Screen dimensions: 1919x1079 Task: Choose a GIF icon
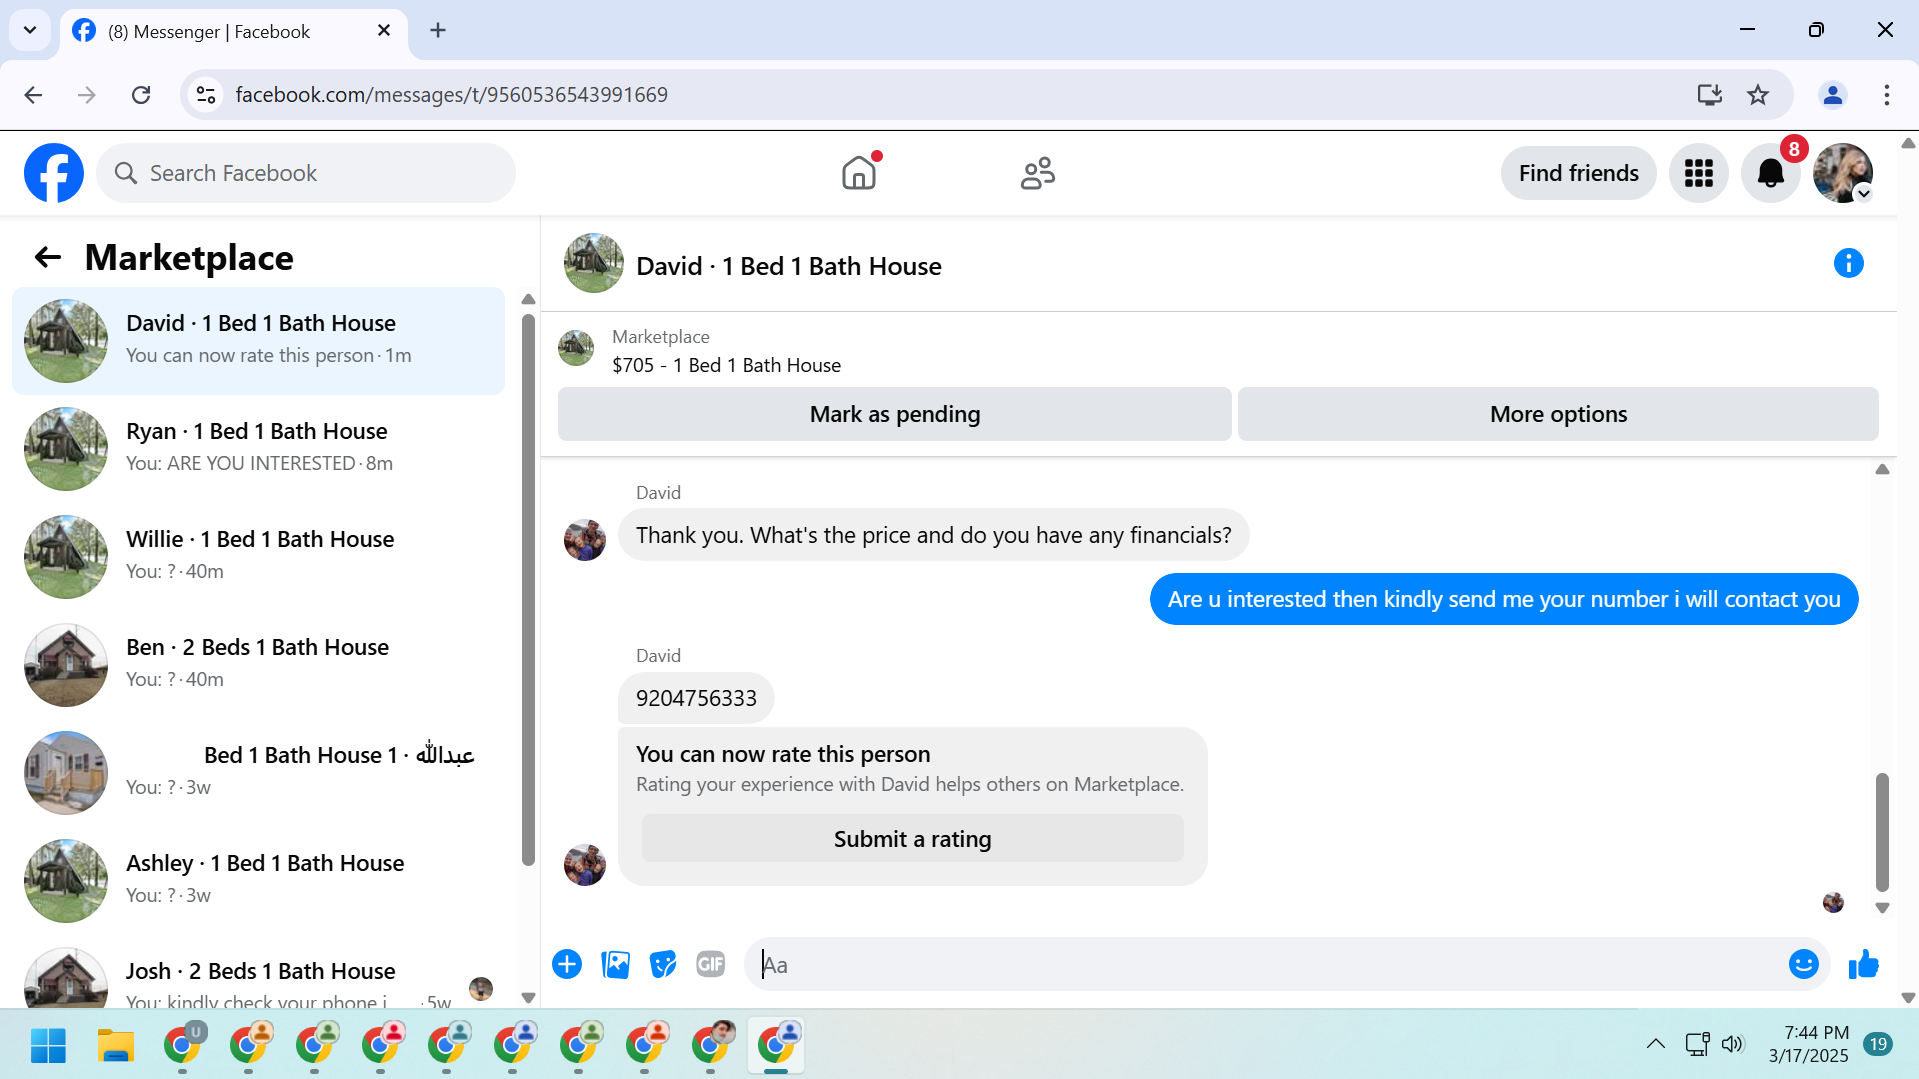(x=711, y=964)
